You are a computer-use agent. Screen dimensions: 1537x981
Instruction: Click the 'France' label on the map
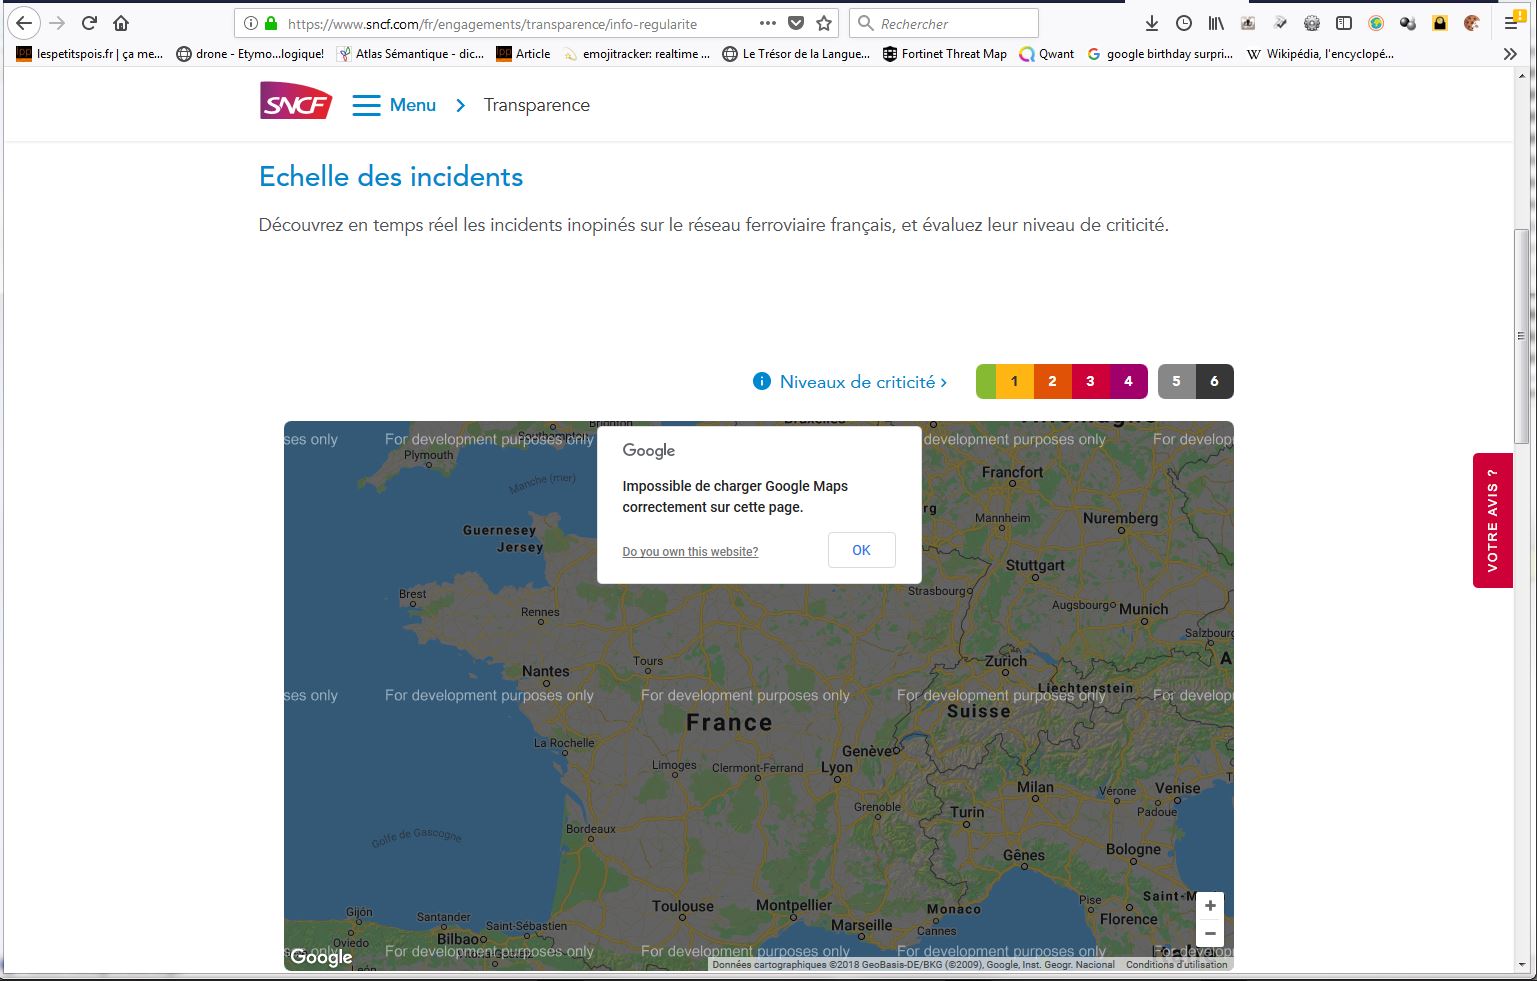coord(729,723)
